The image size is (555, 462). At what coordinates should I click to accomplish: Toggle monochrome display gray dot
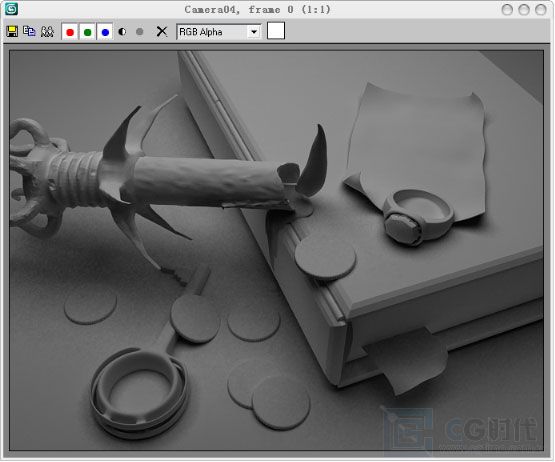[x=140, y=32]
